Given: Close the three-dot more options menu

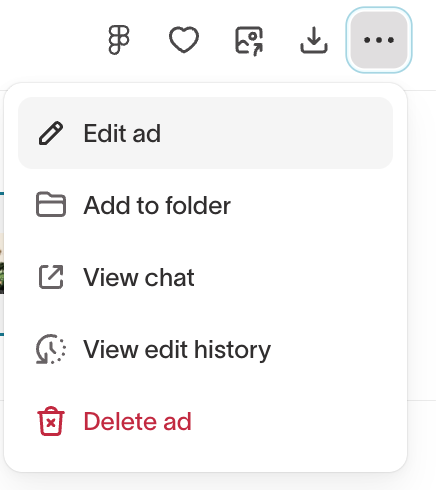Looking at the screenshot, I should click(379, 40).
